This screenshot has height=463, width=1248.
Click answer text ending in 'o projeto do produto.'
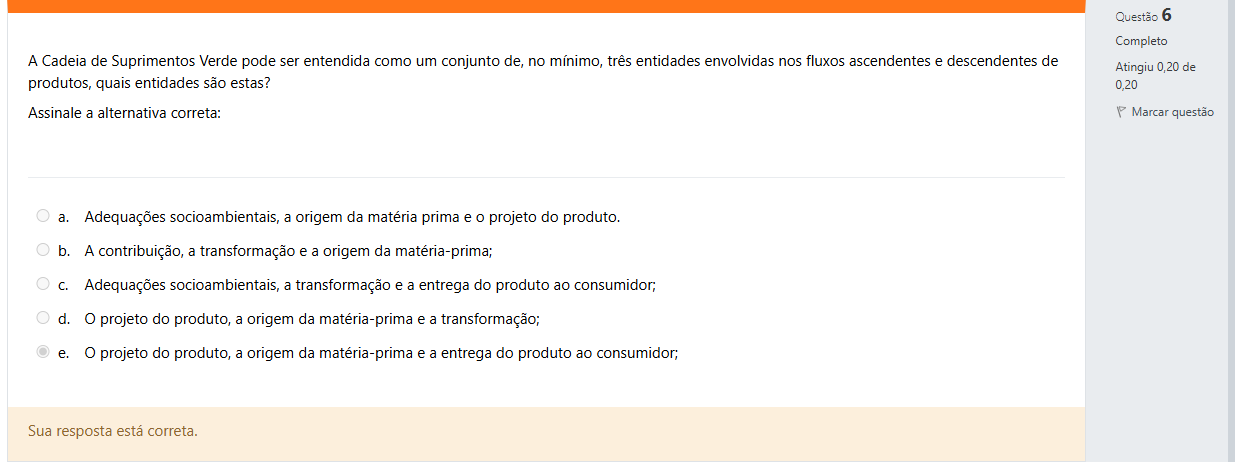pyautogui.click(x=352, y=217)
